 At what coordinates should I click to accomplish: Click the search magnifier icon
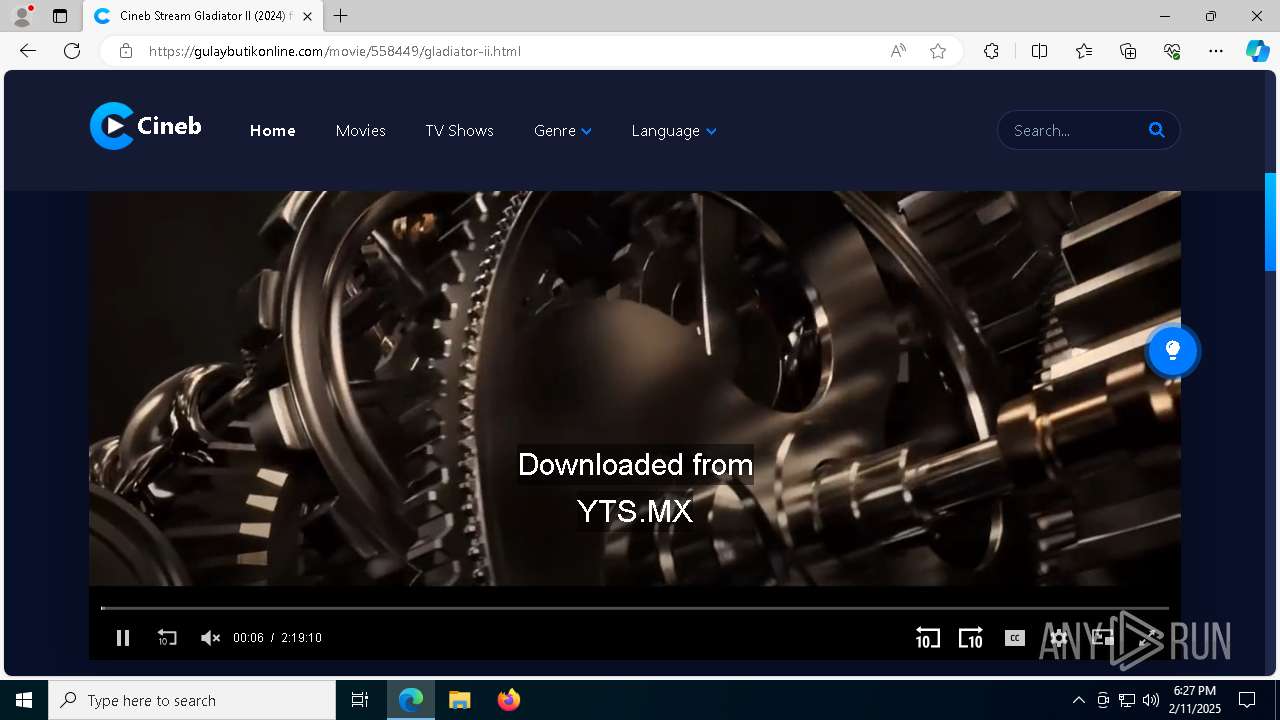(1157, 130)
